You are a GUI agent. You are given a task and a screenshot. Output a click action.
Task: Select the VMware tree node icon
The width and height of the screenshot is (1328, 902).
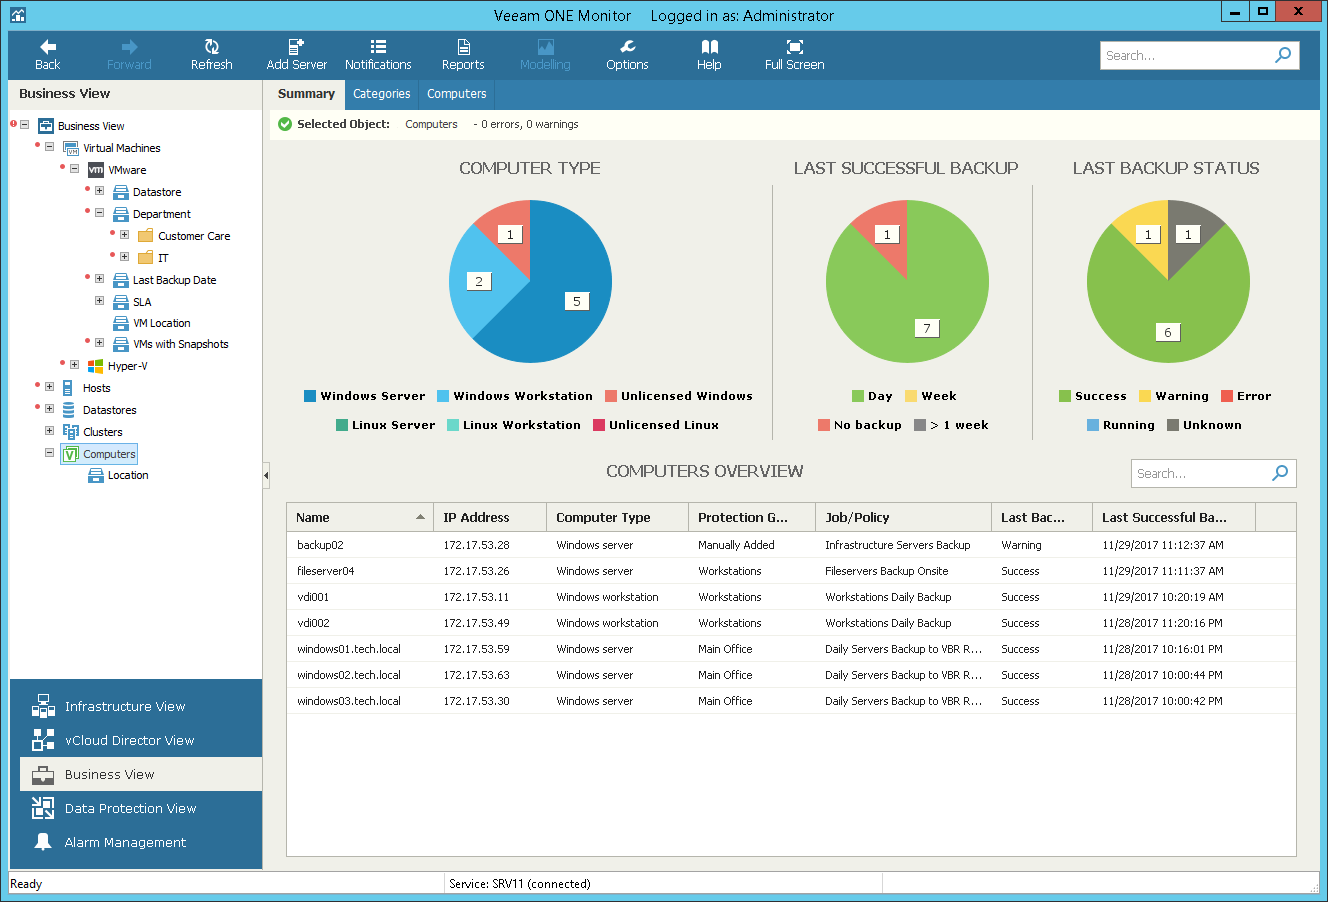96,170
